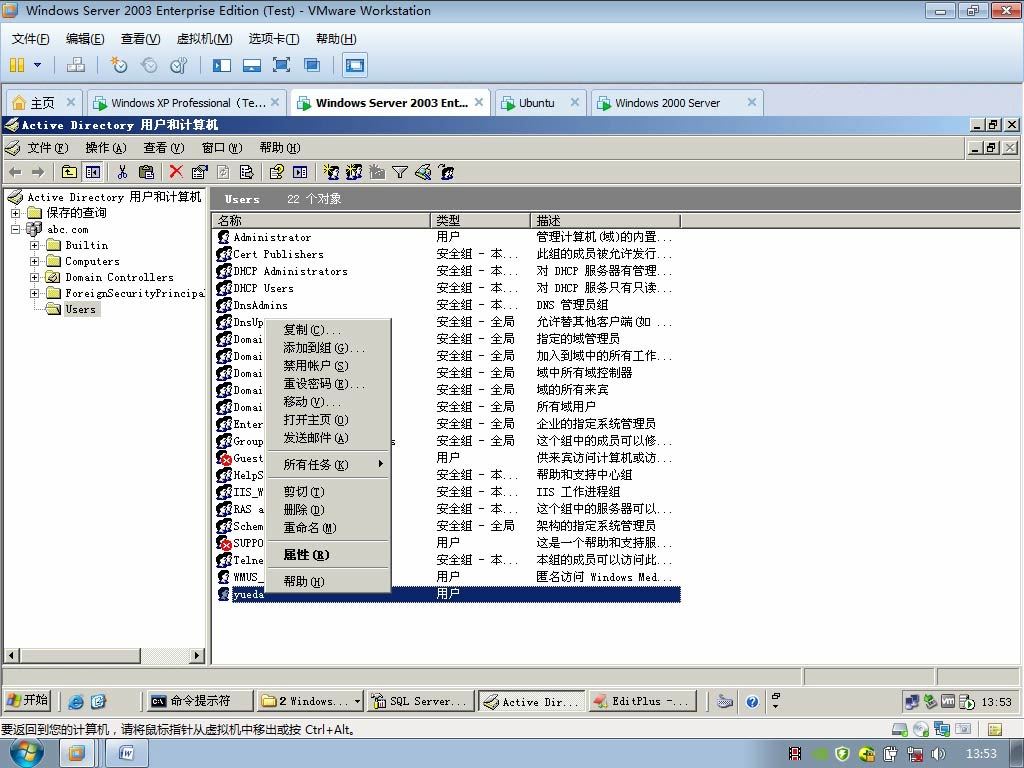This screenshot has height=768, width=1024.
Task: Click the Cut scissors icon
Action: (x=122, y=172)
